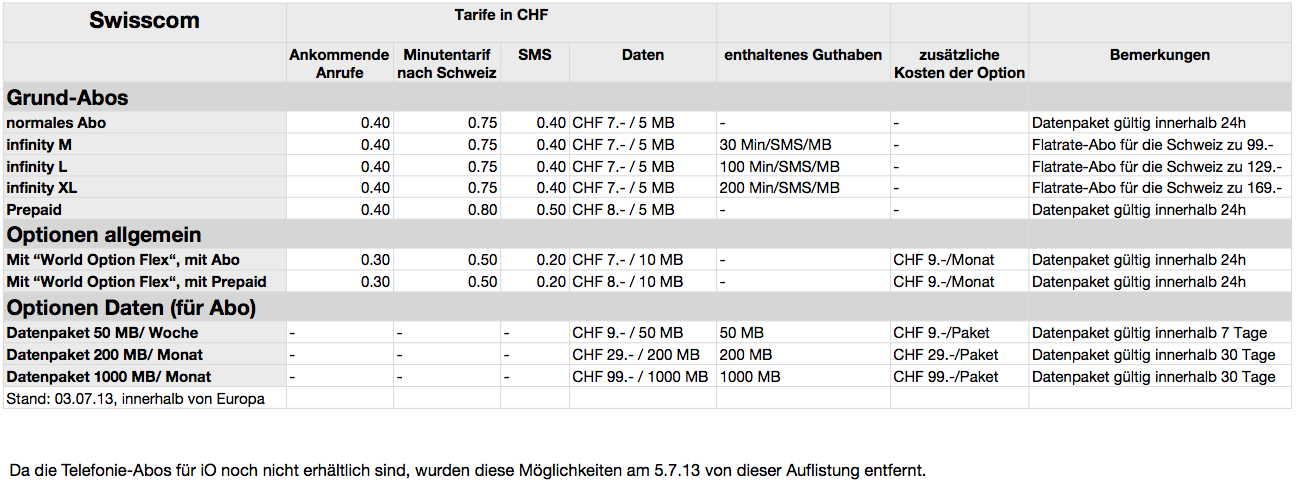This screenshot has width=1296, height=490.
Task: Click the "enthaltenes Guthaben" column header
Action: pyautogui.click(x=803, y=55)
